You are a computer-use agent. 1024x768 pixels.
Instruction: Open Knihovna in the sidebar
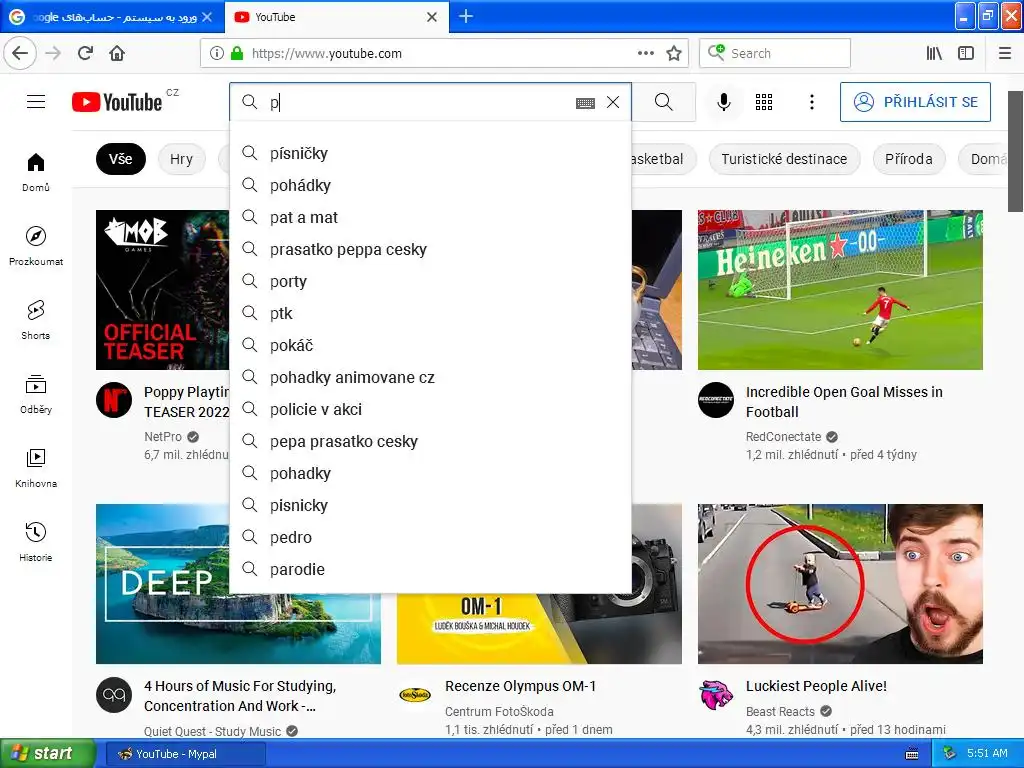point(36,468)
